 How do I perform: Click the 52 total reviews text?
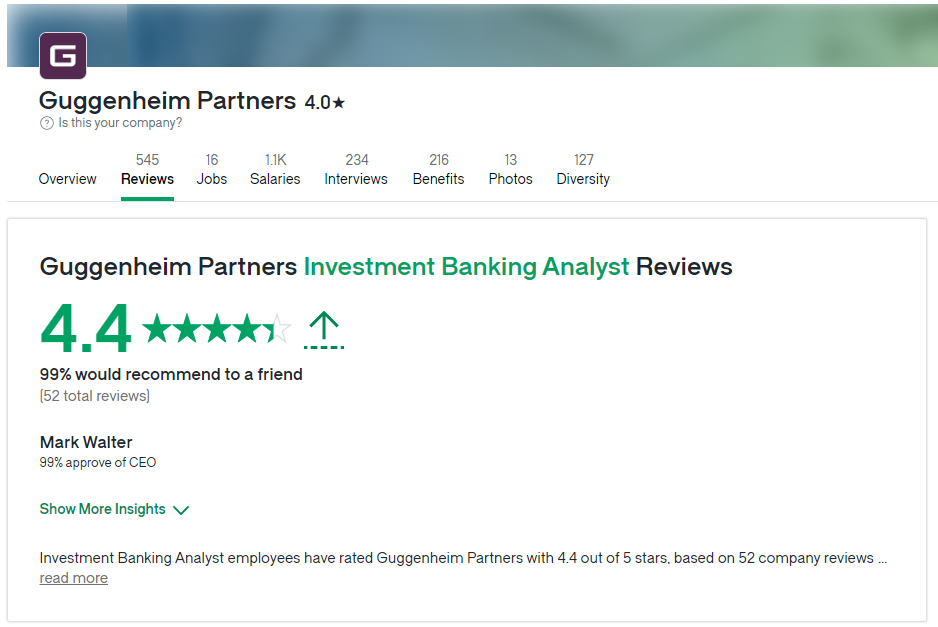[94, 396]
